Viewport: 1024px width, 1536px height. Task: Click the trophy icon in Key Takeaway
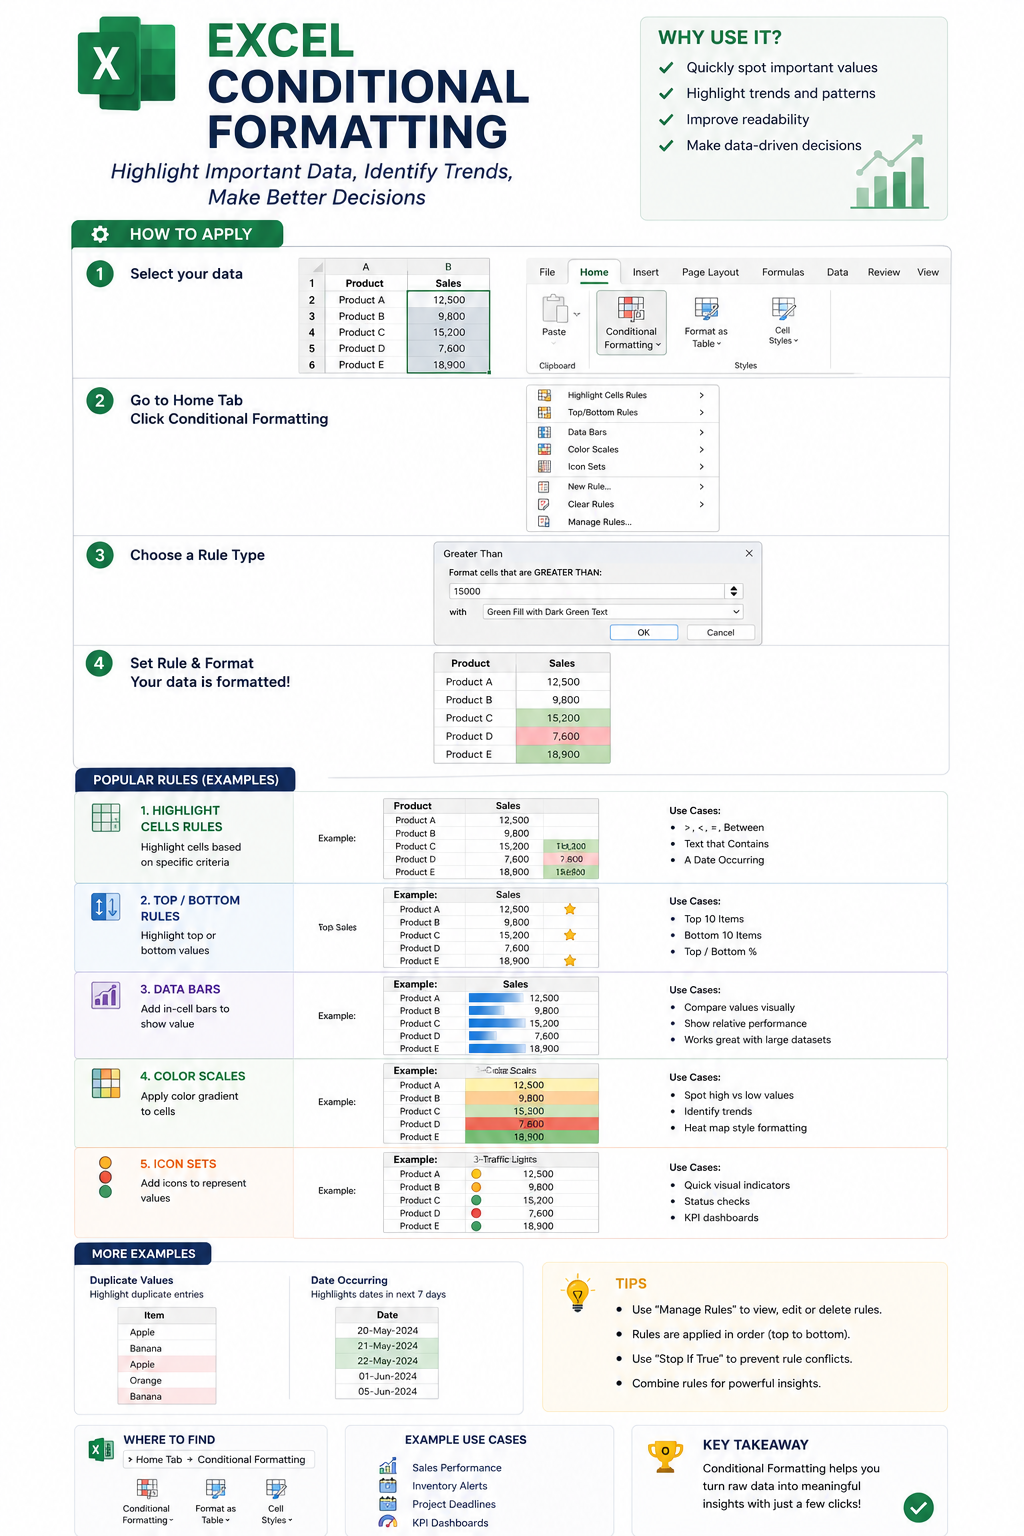coord(665,1457)
